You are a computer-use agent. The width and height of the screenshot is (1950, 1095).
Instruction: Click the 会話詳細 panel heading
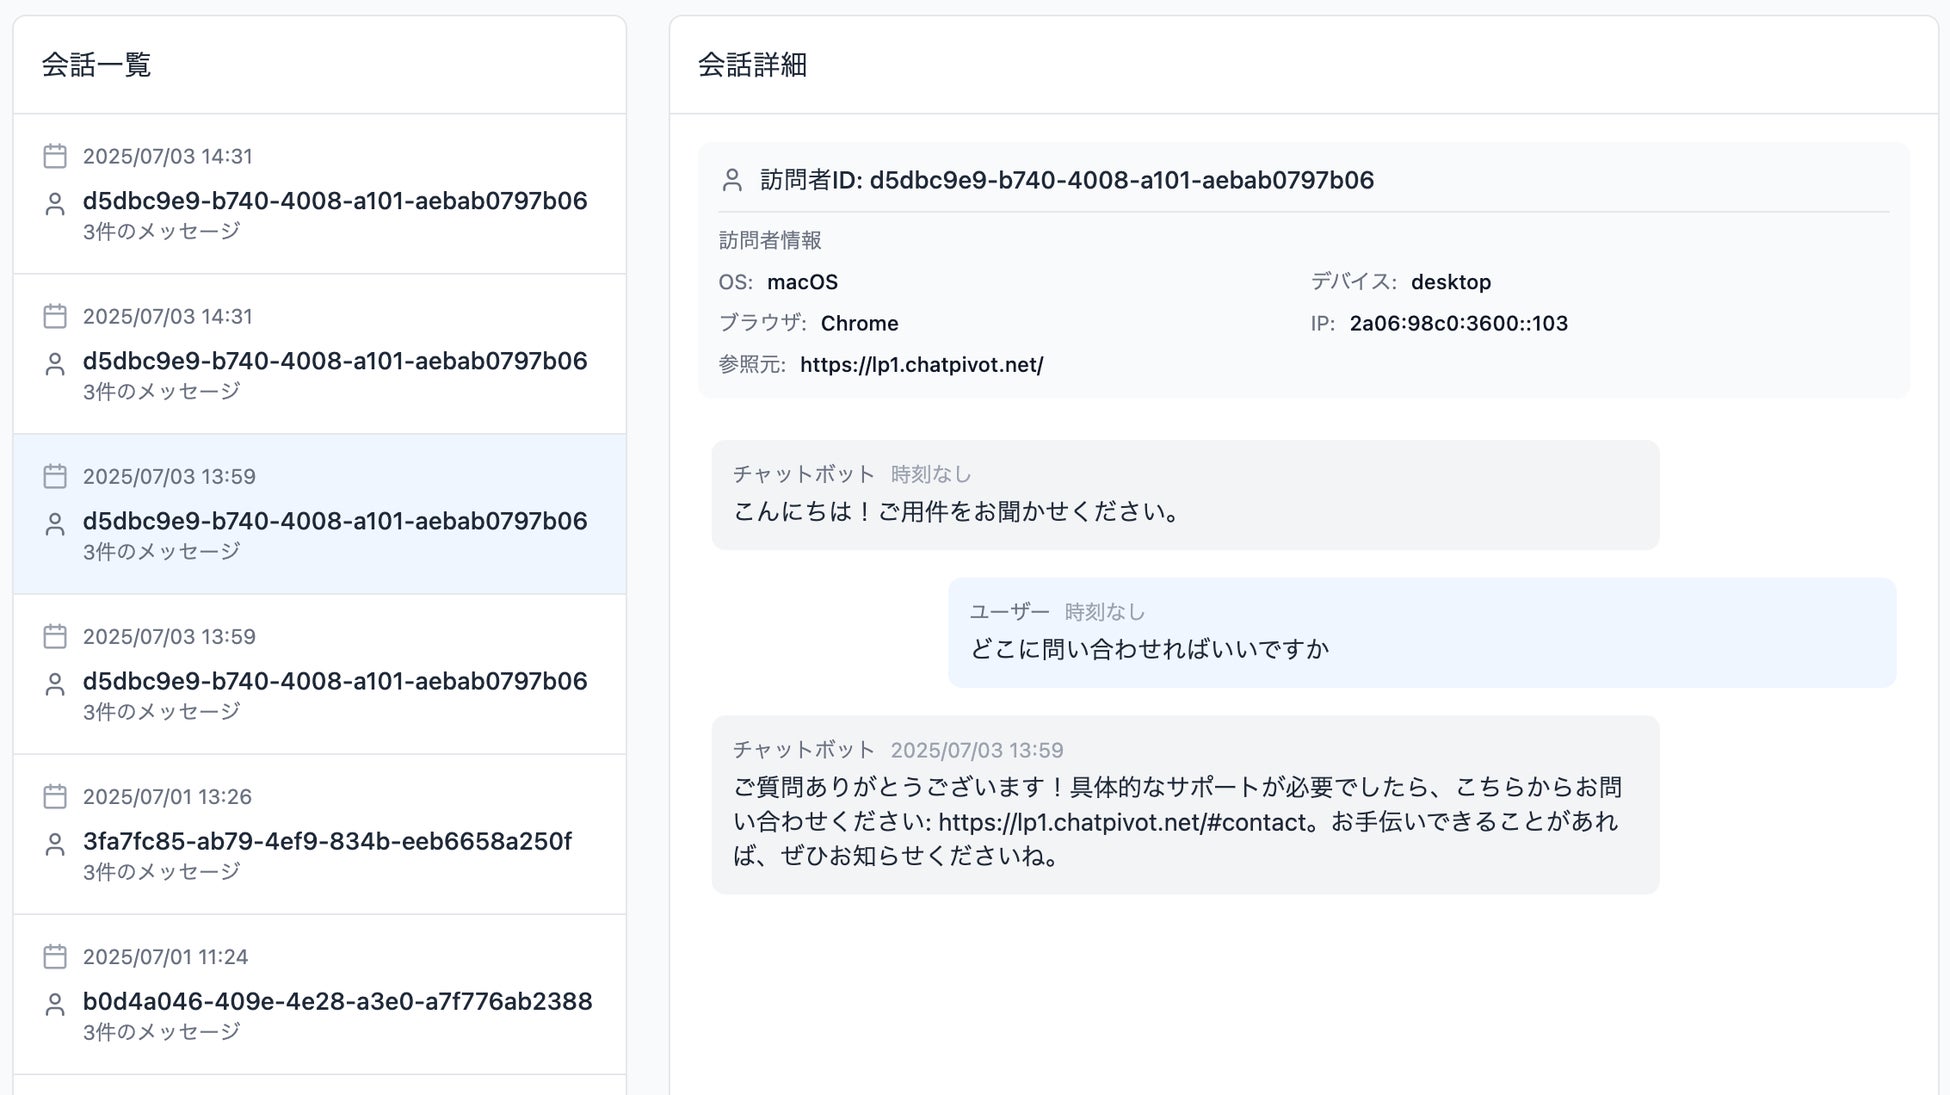752,65
